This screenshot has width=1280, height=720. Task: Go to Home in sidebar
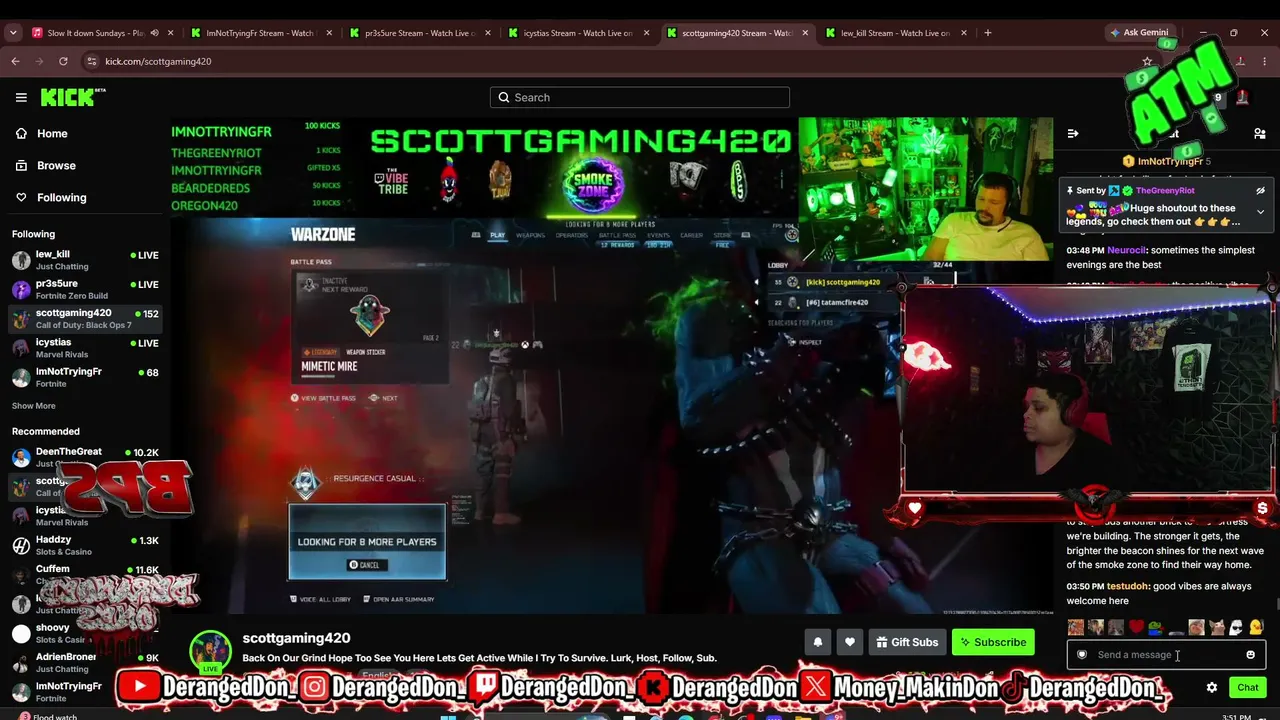tap(52, 133)
